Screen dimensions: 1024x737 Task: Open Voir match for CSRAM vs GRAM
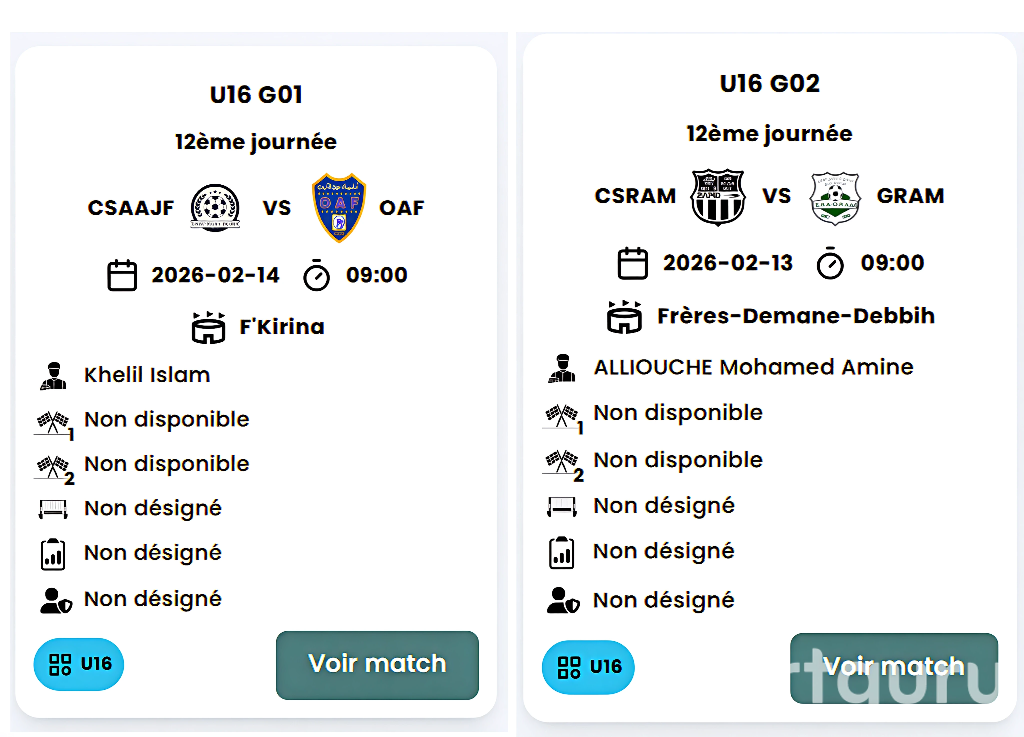pyautogui.click(x=893, y=667)
